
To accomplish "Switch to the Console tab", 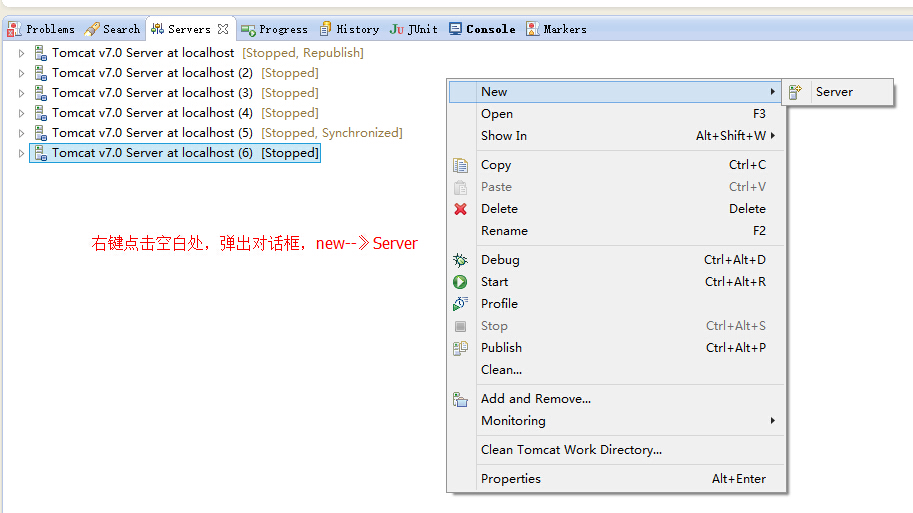I will coord(482,29).
